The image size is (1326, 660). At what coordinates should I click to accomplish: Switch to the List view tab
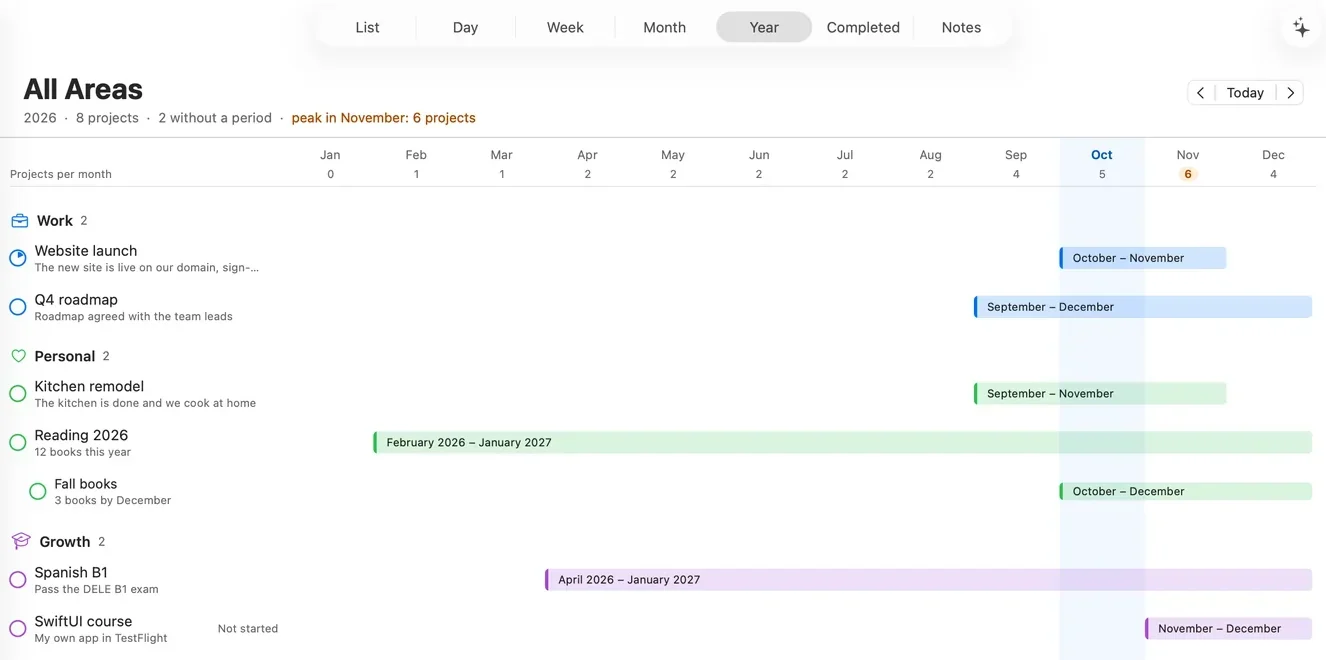point(367,27)
